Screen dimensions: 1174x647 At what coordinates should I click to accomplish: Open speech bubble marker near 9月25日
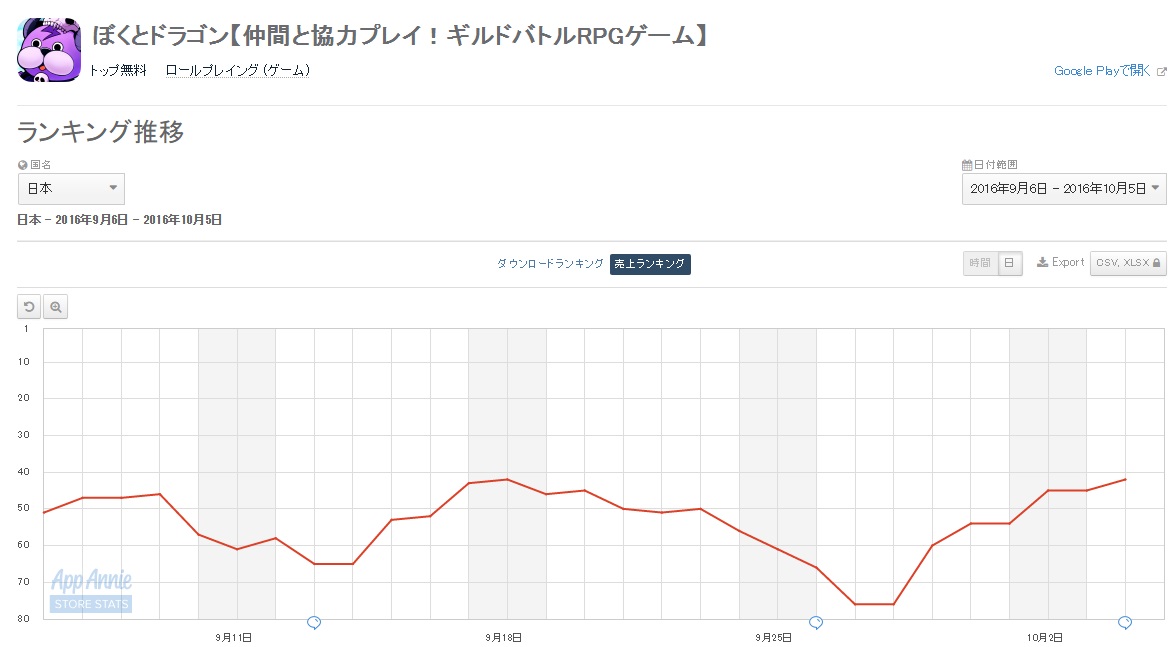(x=816, y=622)
